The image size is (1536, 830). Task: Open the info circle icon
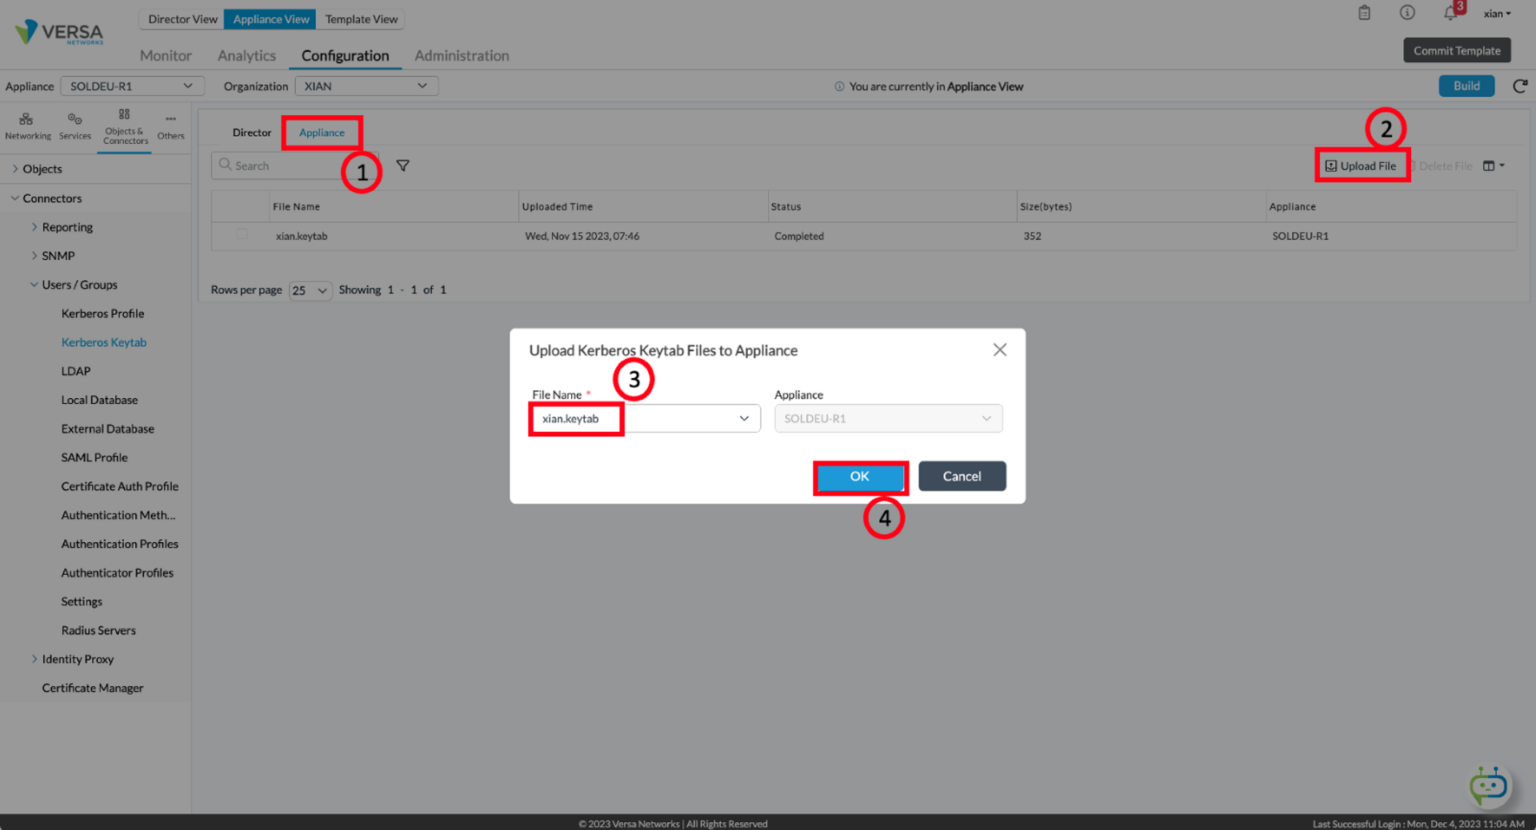click(1407, 13)
